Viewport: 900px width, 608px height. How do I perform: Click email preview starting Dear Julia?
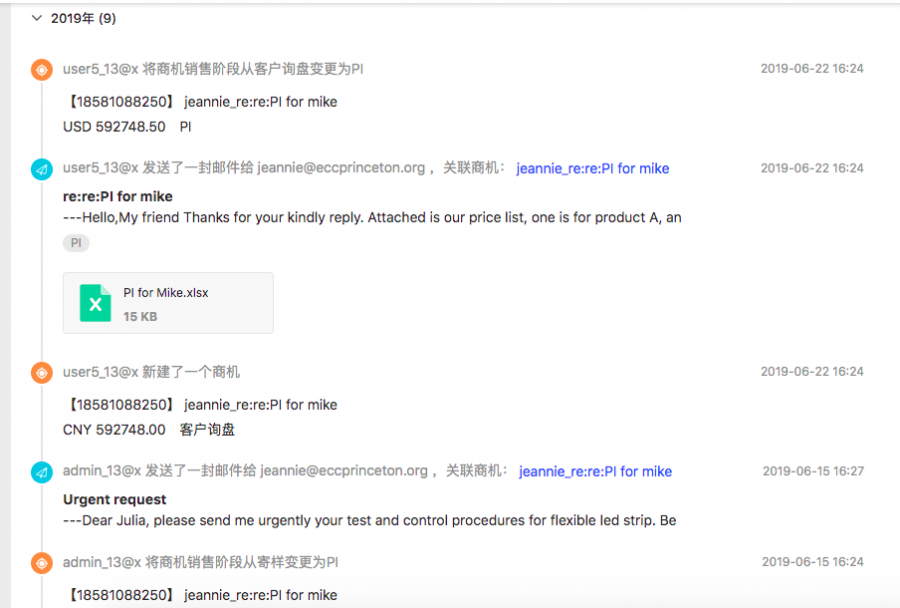(370, 521)
